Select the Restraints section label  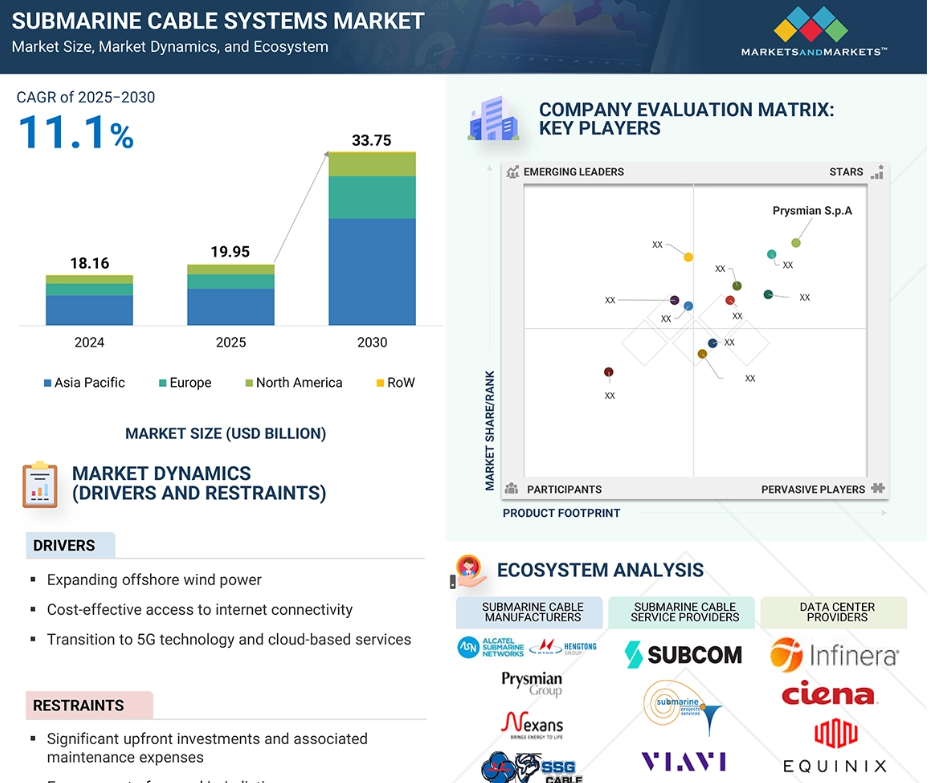[x=90, y=705]
